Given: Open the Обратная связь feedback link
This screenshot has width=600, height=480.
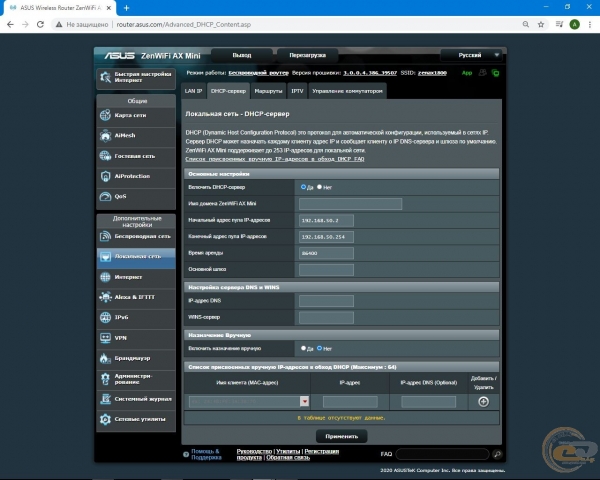Looking at the screenshot, I should (x=288, y=457).
